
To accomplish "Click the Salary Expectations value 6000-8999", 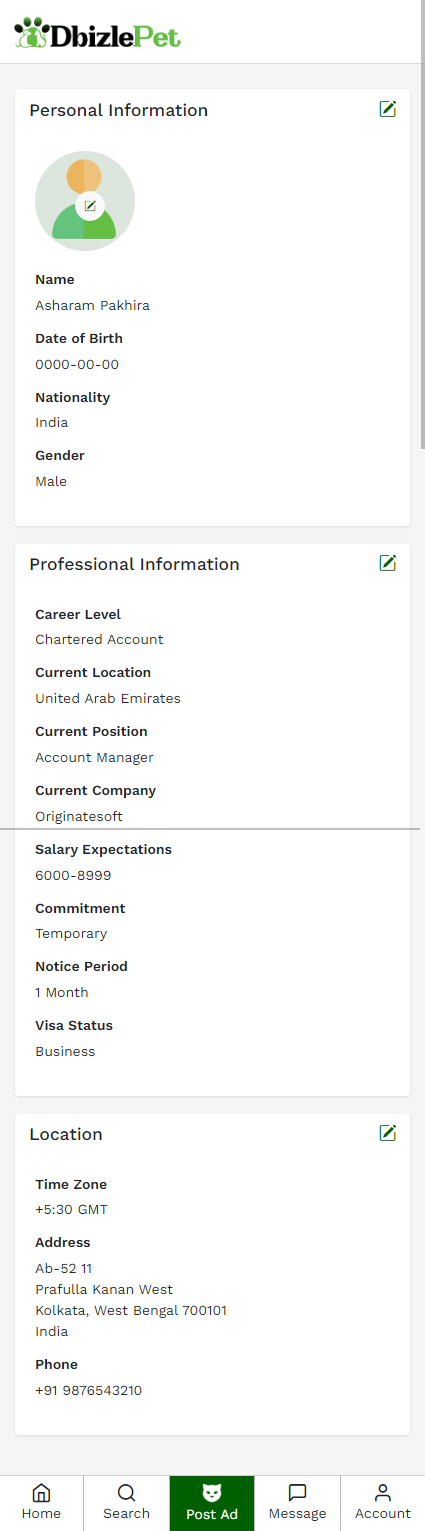I will pyautogui.click(x=73, y=875).
